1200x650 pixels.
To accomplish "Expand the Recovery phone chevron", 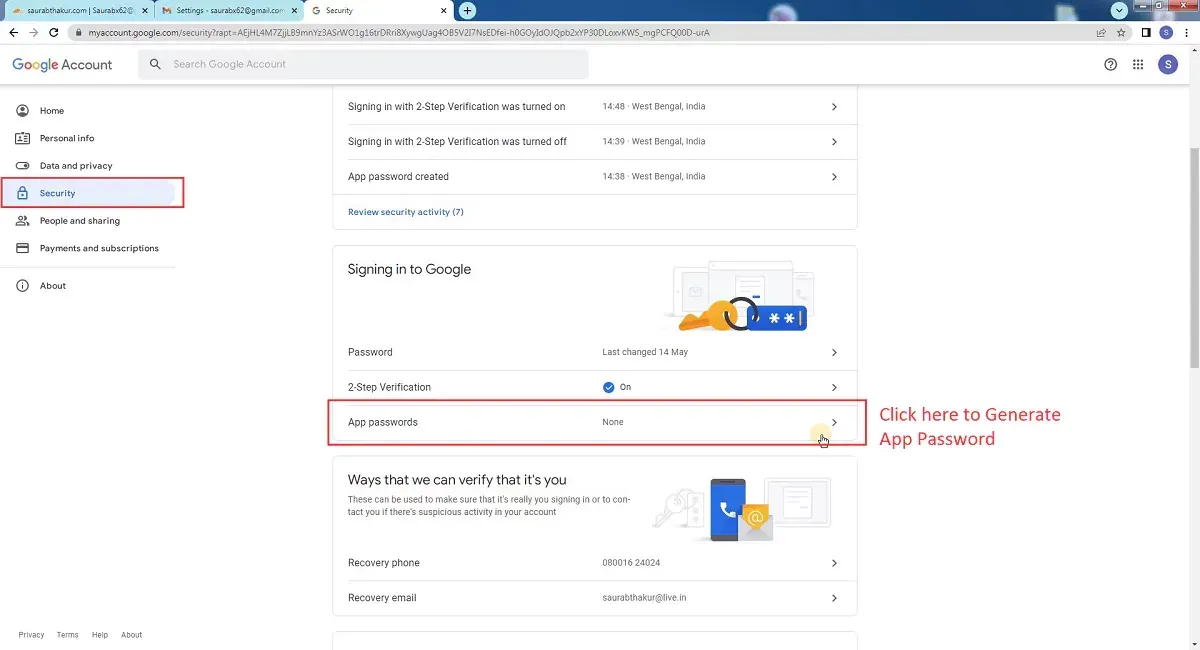I will coord(834,563).
